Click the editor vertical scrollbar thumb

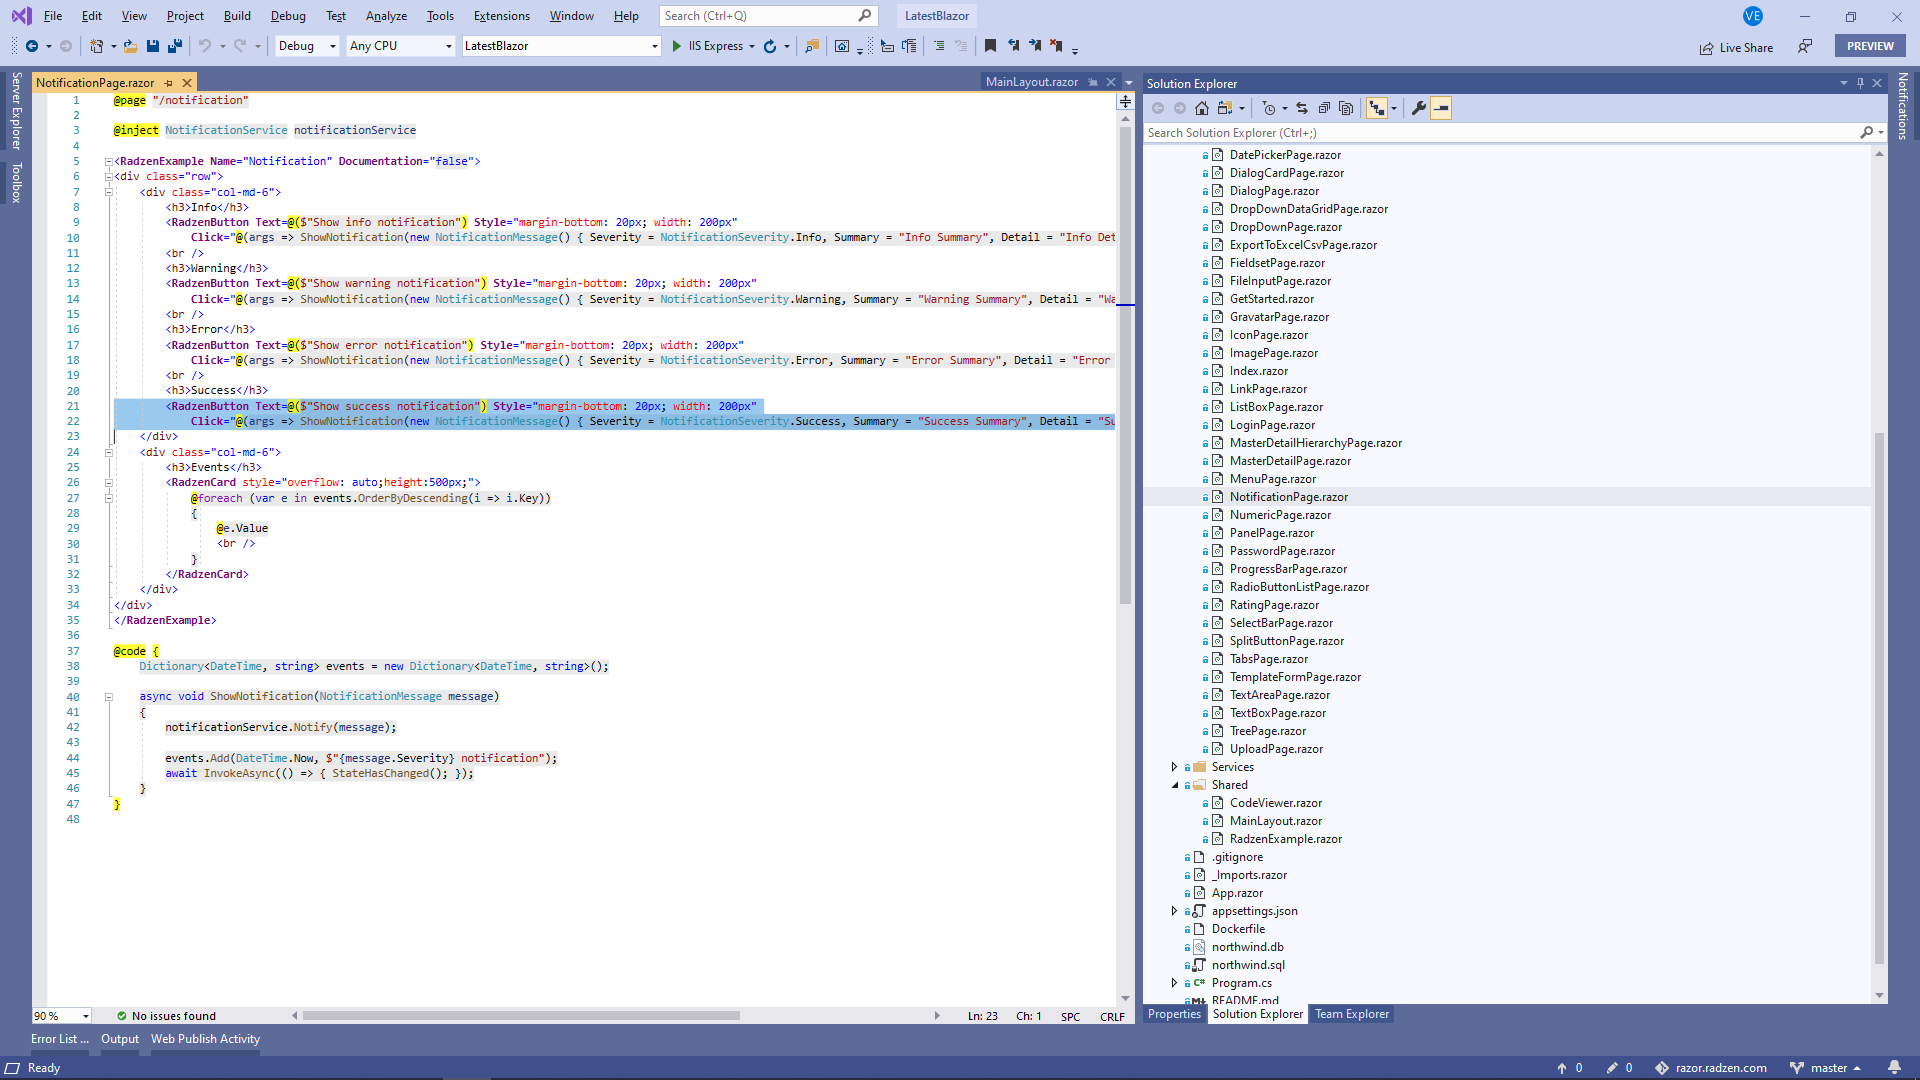1125,366
